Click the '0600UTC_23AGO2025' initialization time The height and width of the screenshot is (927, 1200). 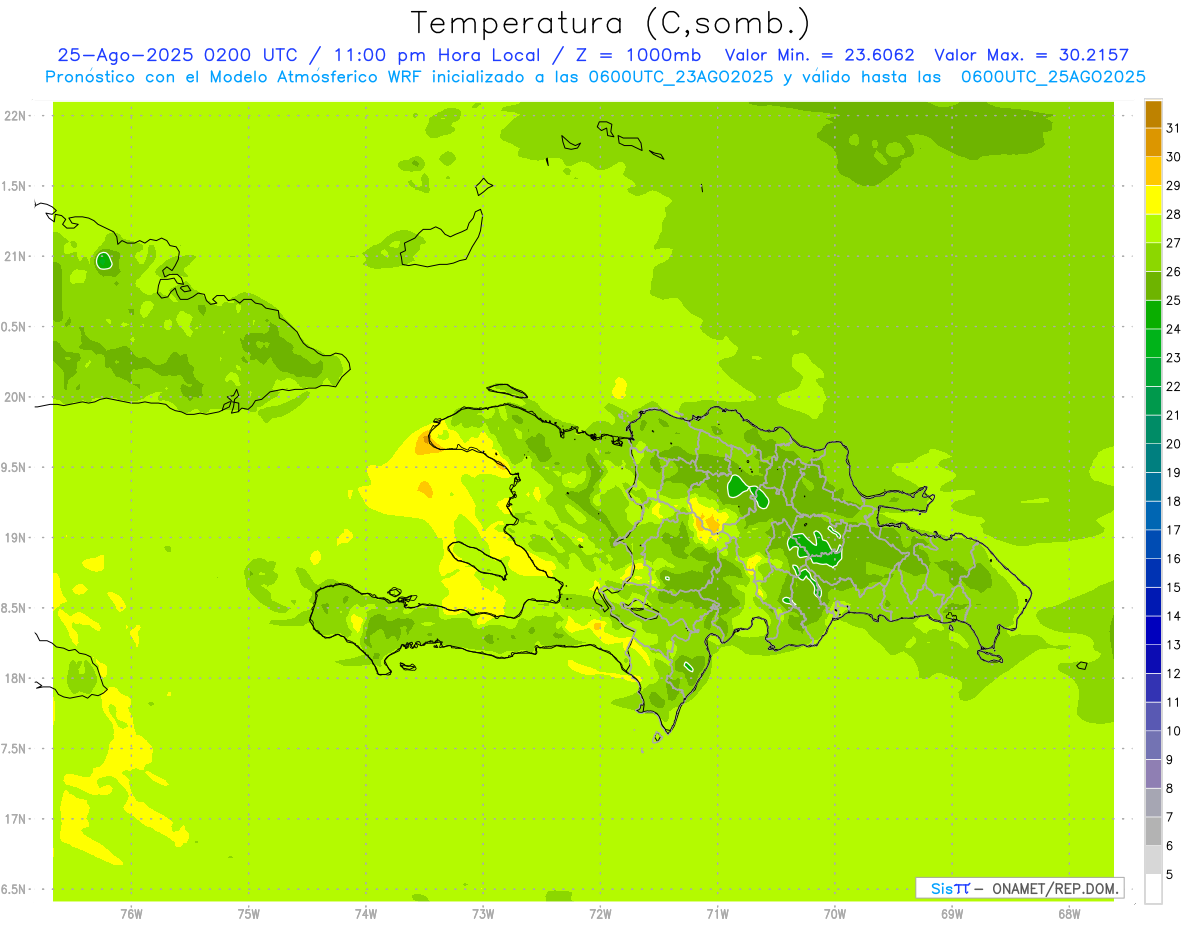pyautogui.click(x=679, y=77)
